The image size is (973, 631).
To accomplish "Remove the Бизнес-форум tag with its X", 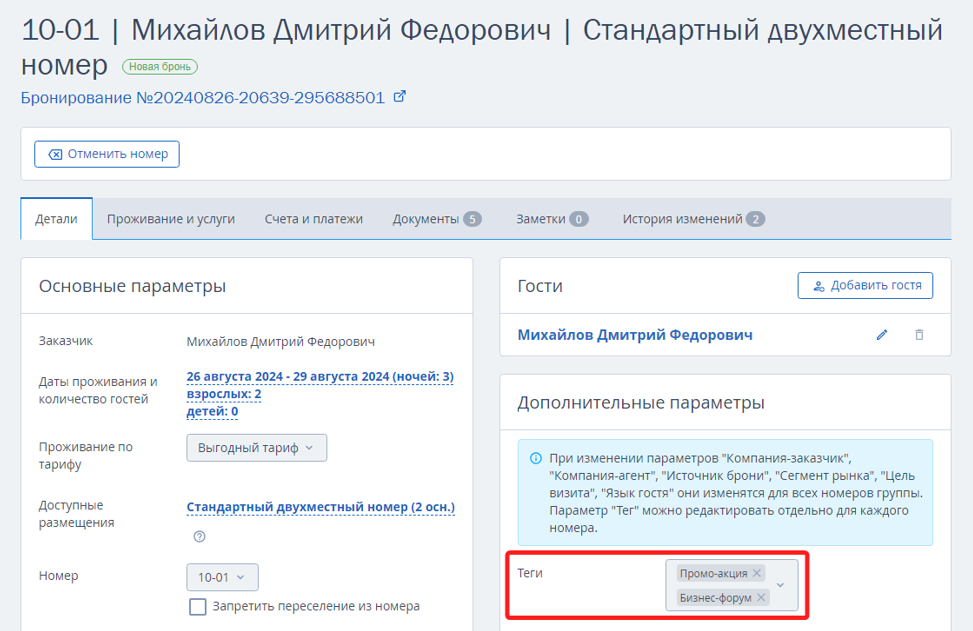I will [761, 597].
